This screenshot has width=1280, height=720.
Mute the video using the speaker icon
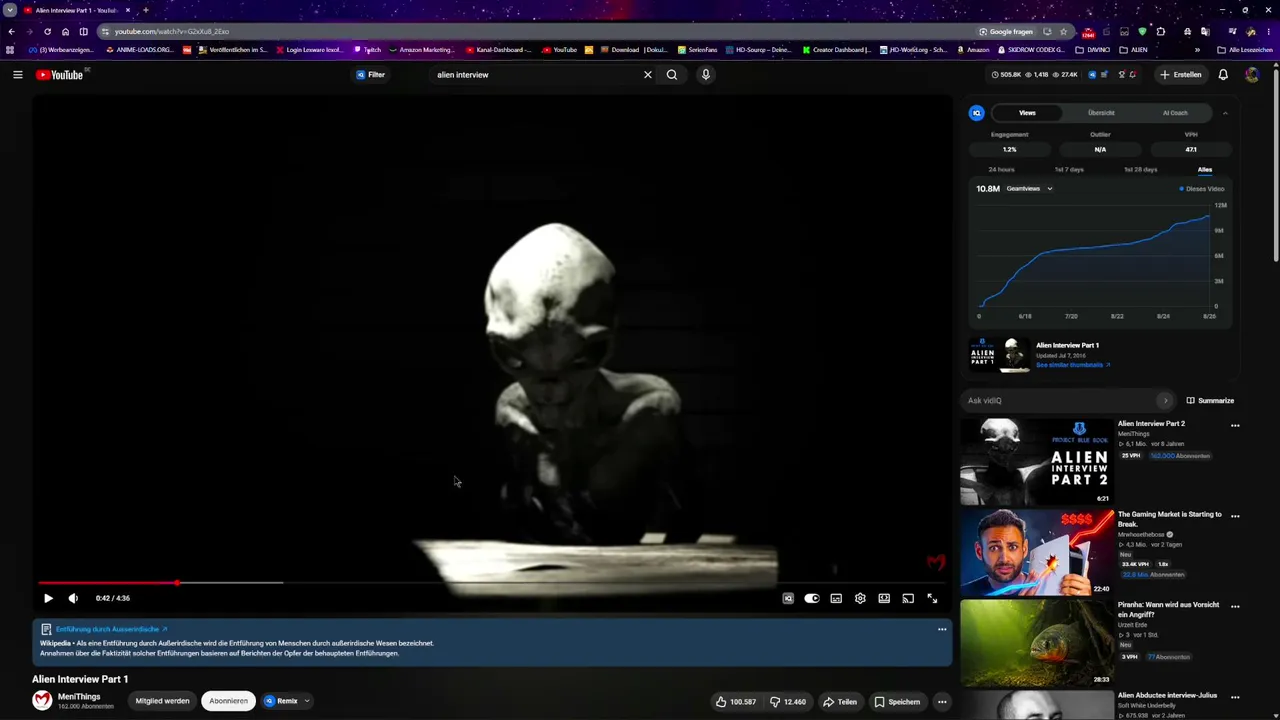coord(73,598)
